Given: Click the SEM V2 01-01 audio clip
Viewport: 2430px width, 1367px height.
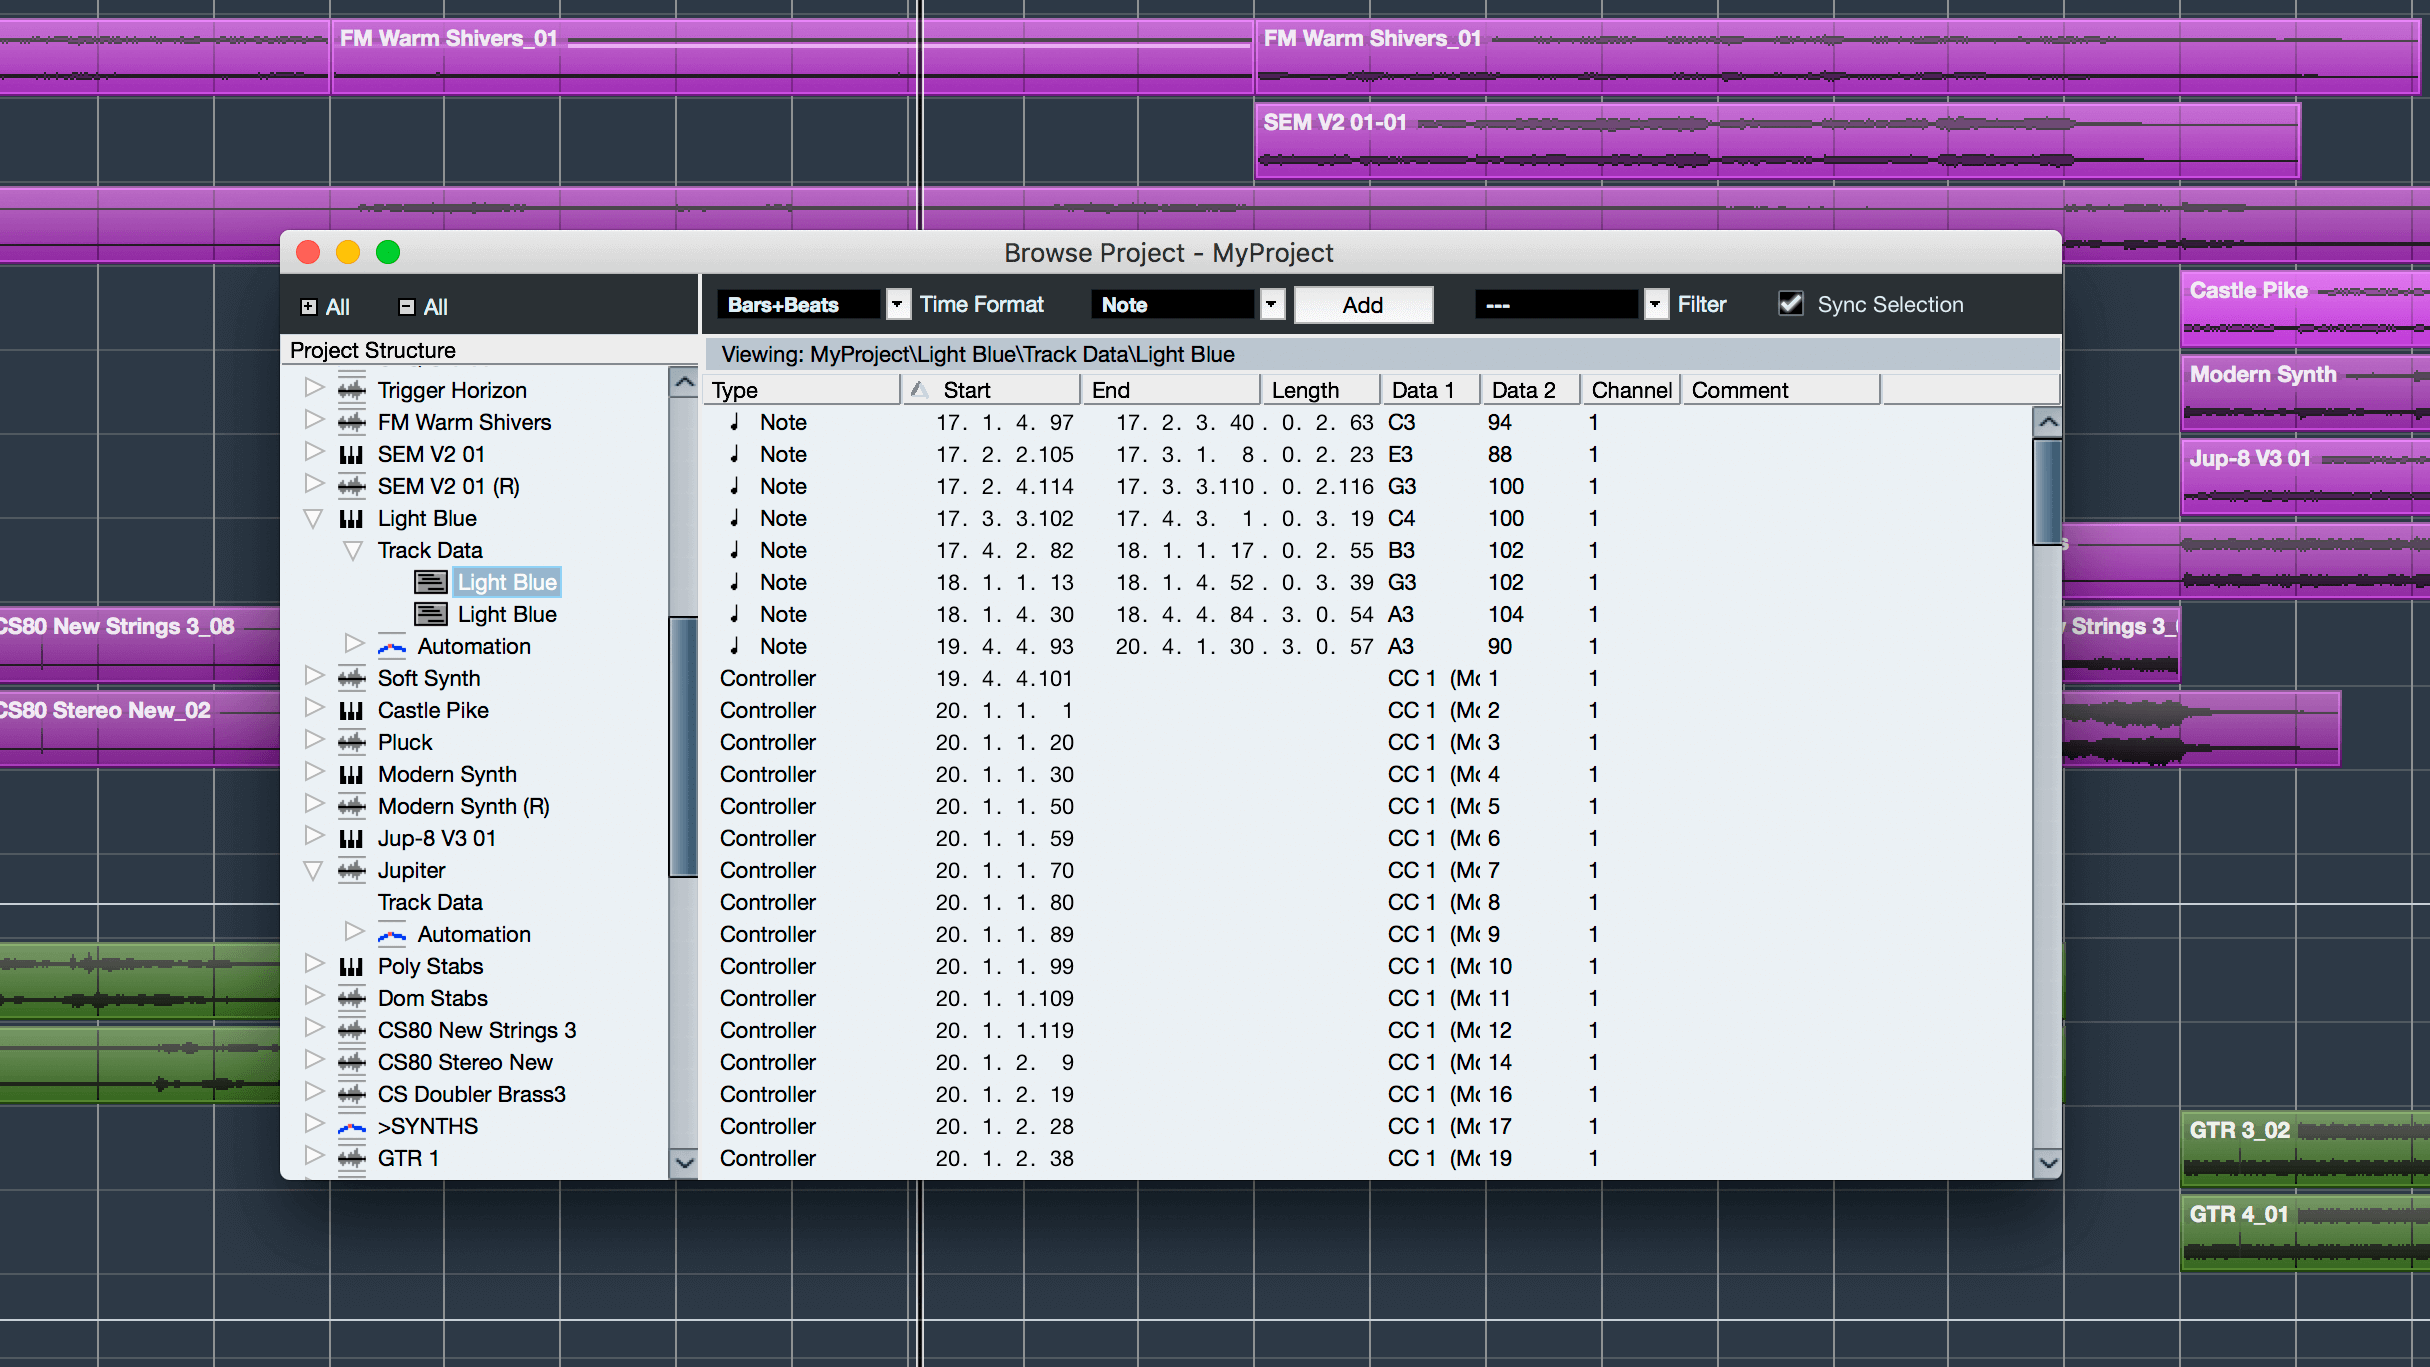Looking at the screenshot, I should pyautogui.click(x=1777, y=141).
